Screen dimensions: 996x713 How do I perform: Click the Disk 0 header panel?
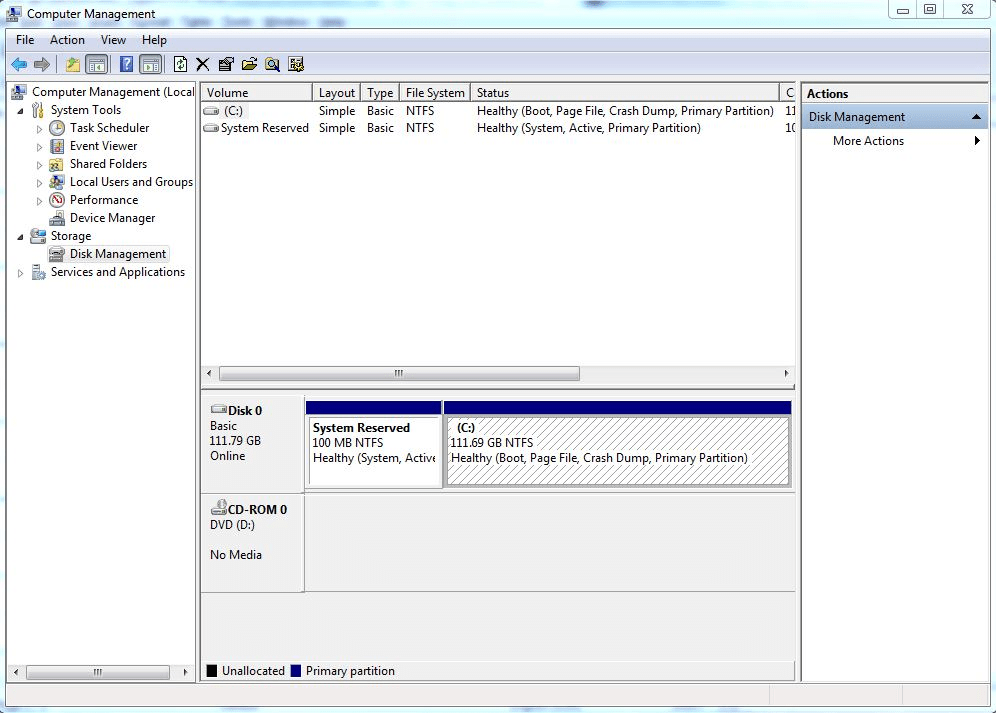click(x=250, y=440)
